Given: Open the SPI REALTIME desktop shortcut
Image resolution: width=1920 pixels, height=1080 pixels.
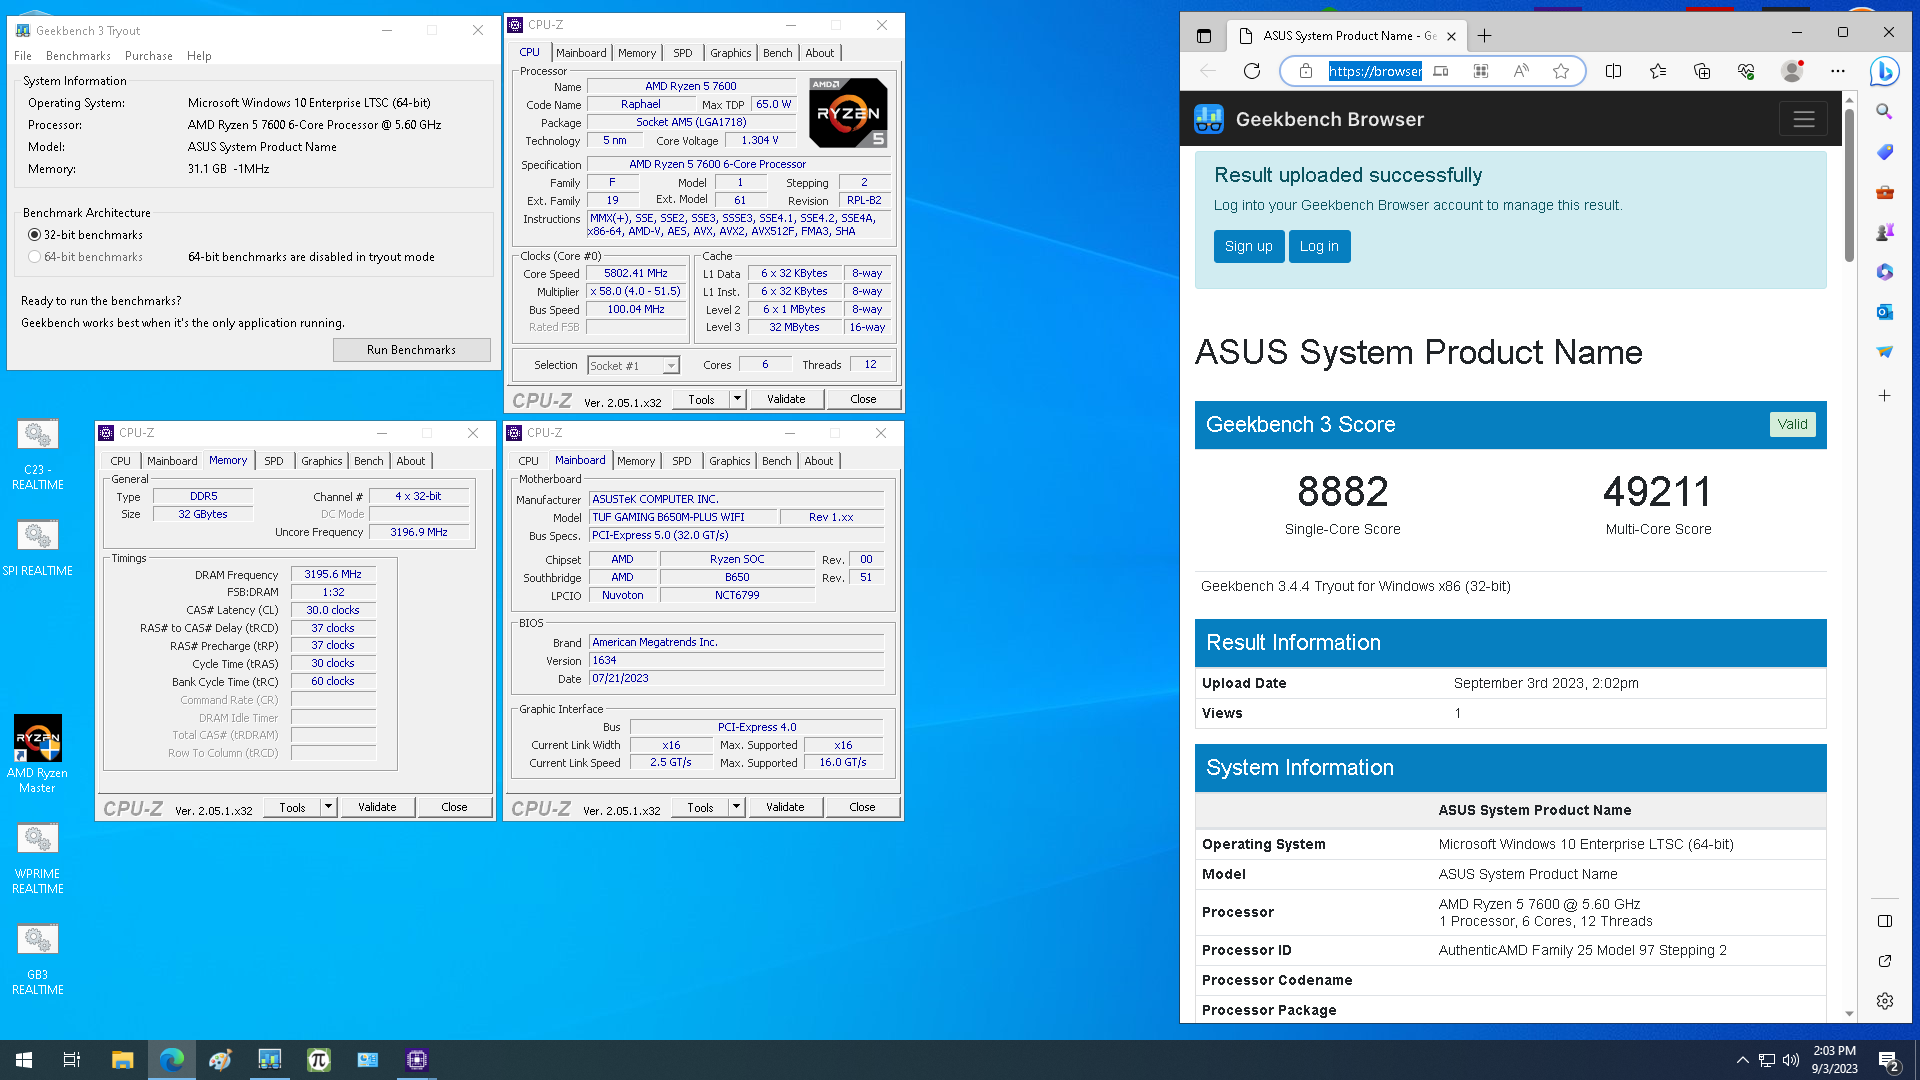Looking at the screenshot, I should click(38, 548).
